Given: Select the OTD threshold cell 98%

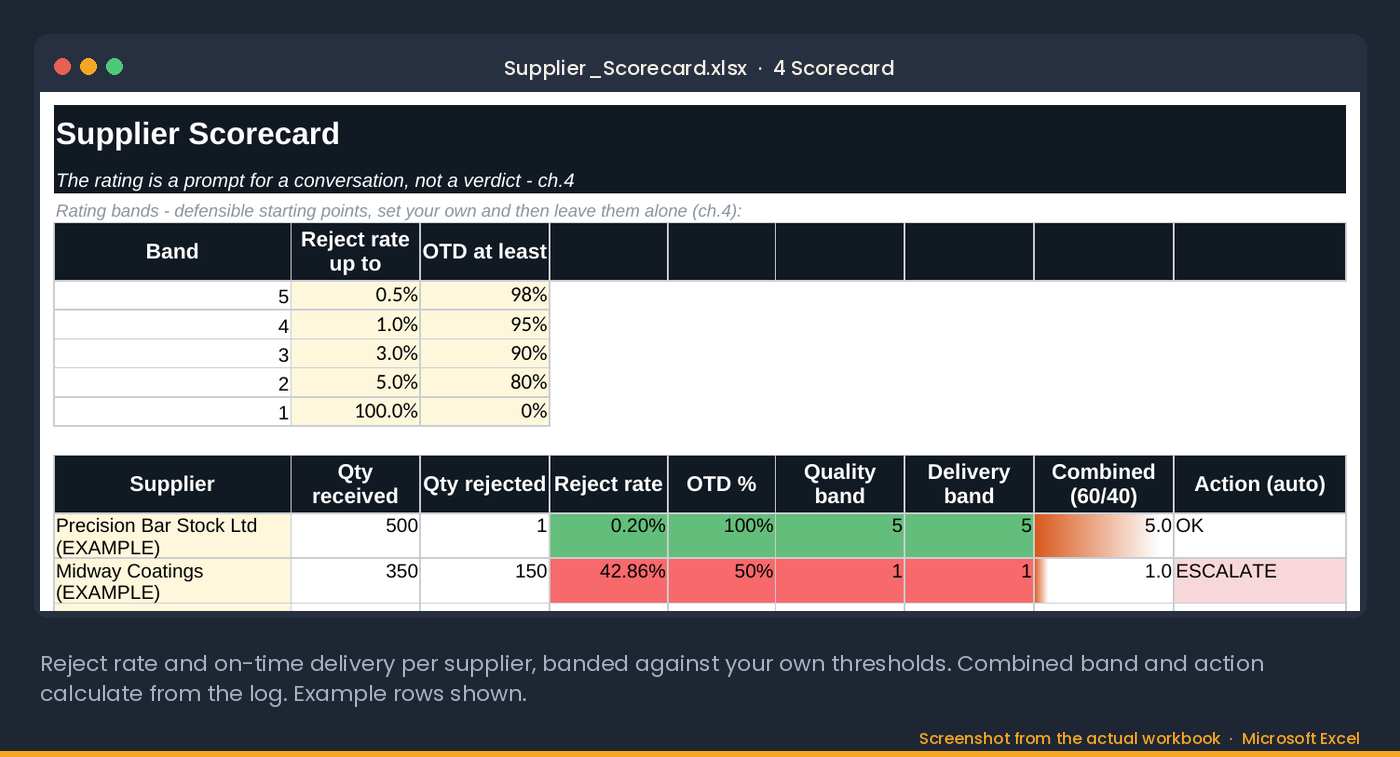Looking at the screenshot, I should (x=485, y=296).
